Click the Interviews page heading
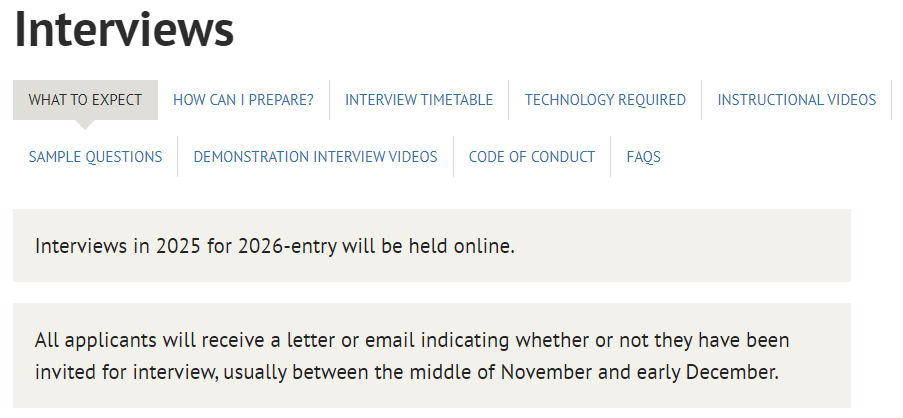This screenshot has width=903, height=418. point(124,30)
